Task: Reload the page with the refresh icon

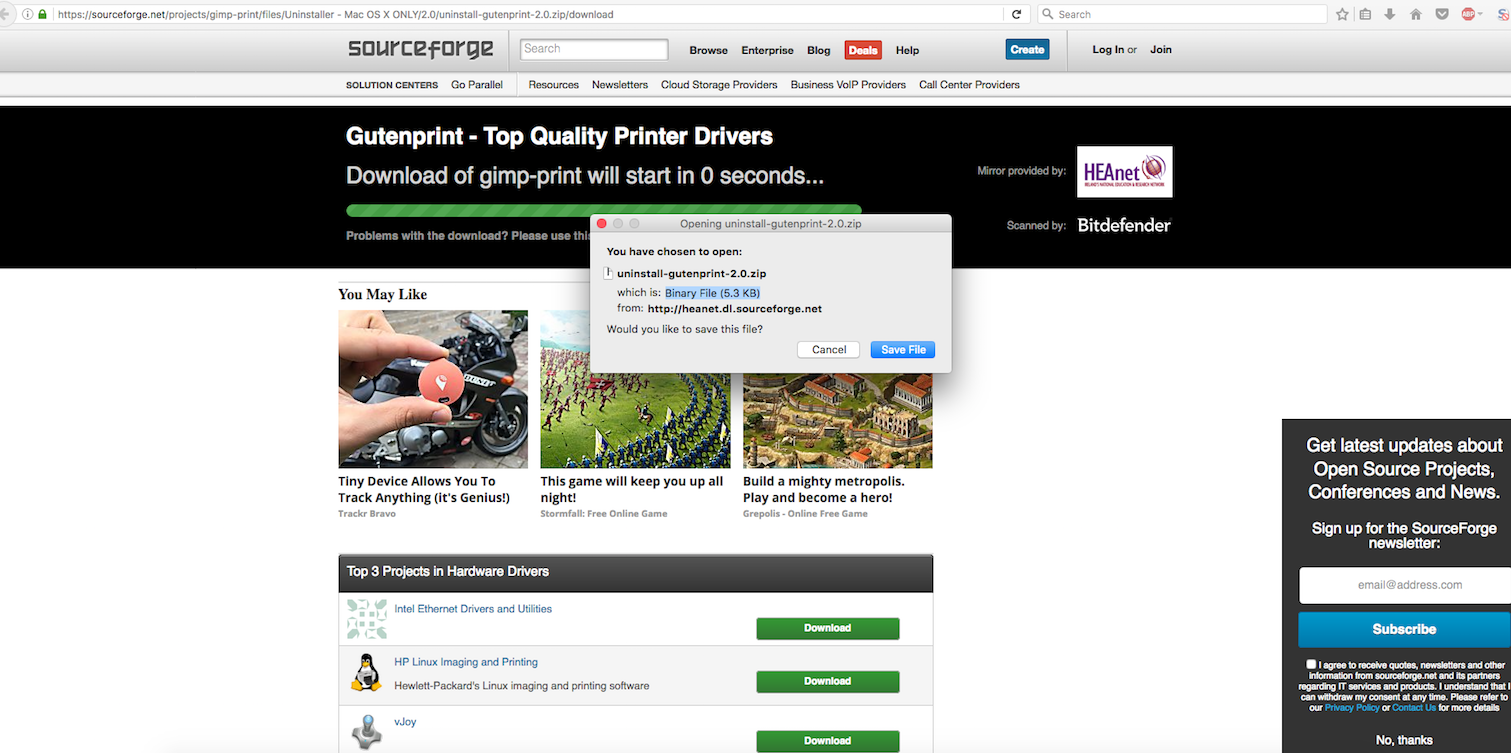Action: [1017, 14]
